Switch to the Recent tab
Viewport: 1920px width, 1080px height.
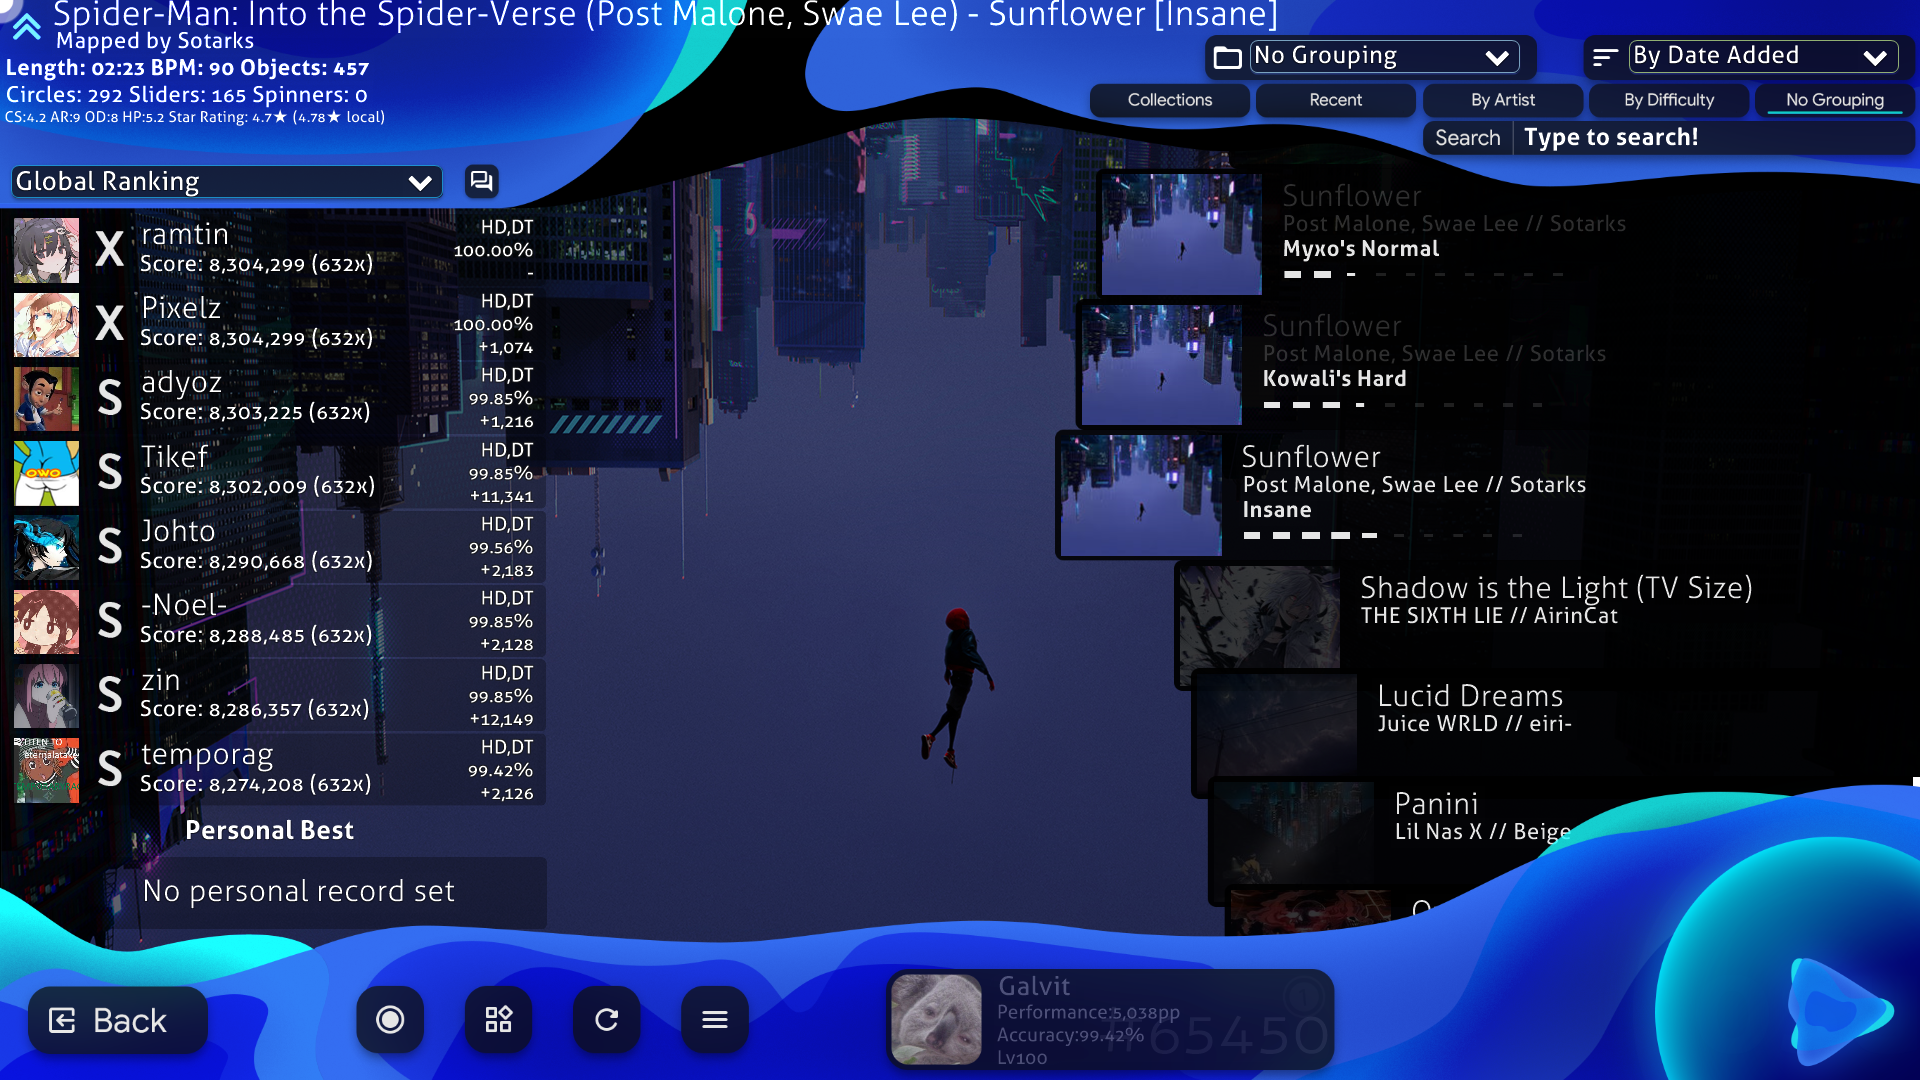1335,100
